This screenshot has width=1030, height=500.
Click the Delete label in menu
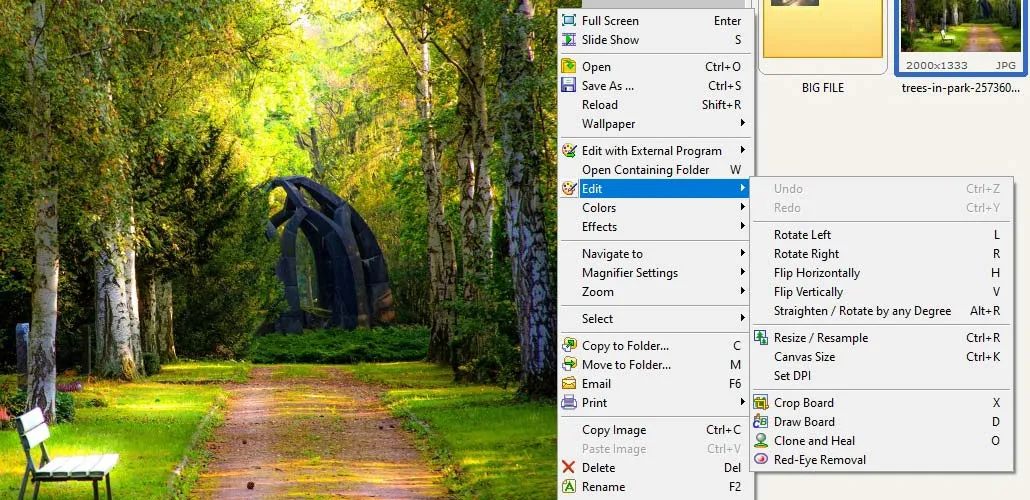point(598,468)
